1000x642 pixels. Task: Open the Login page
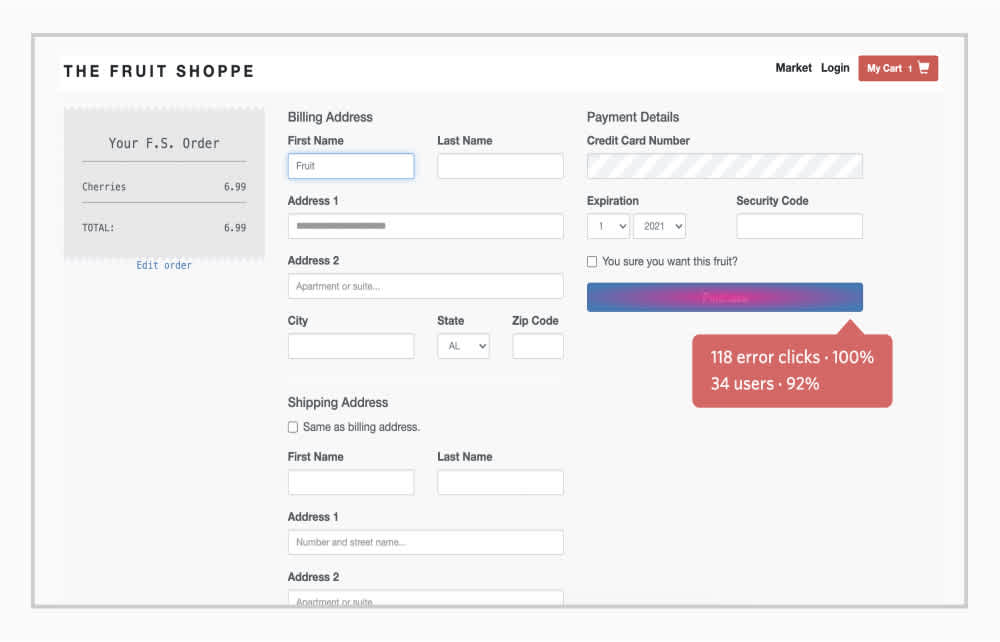tap(835, 68)
